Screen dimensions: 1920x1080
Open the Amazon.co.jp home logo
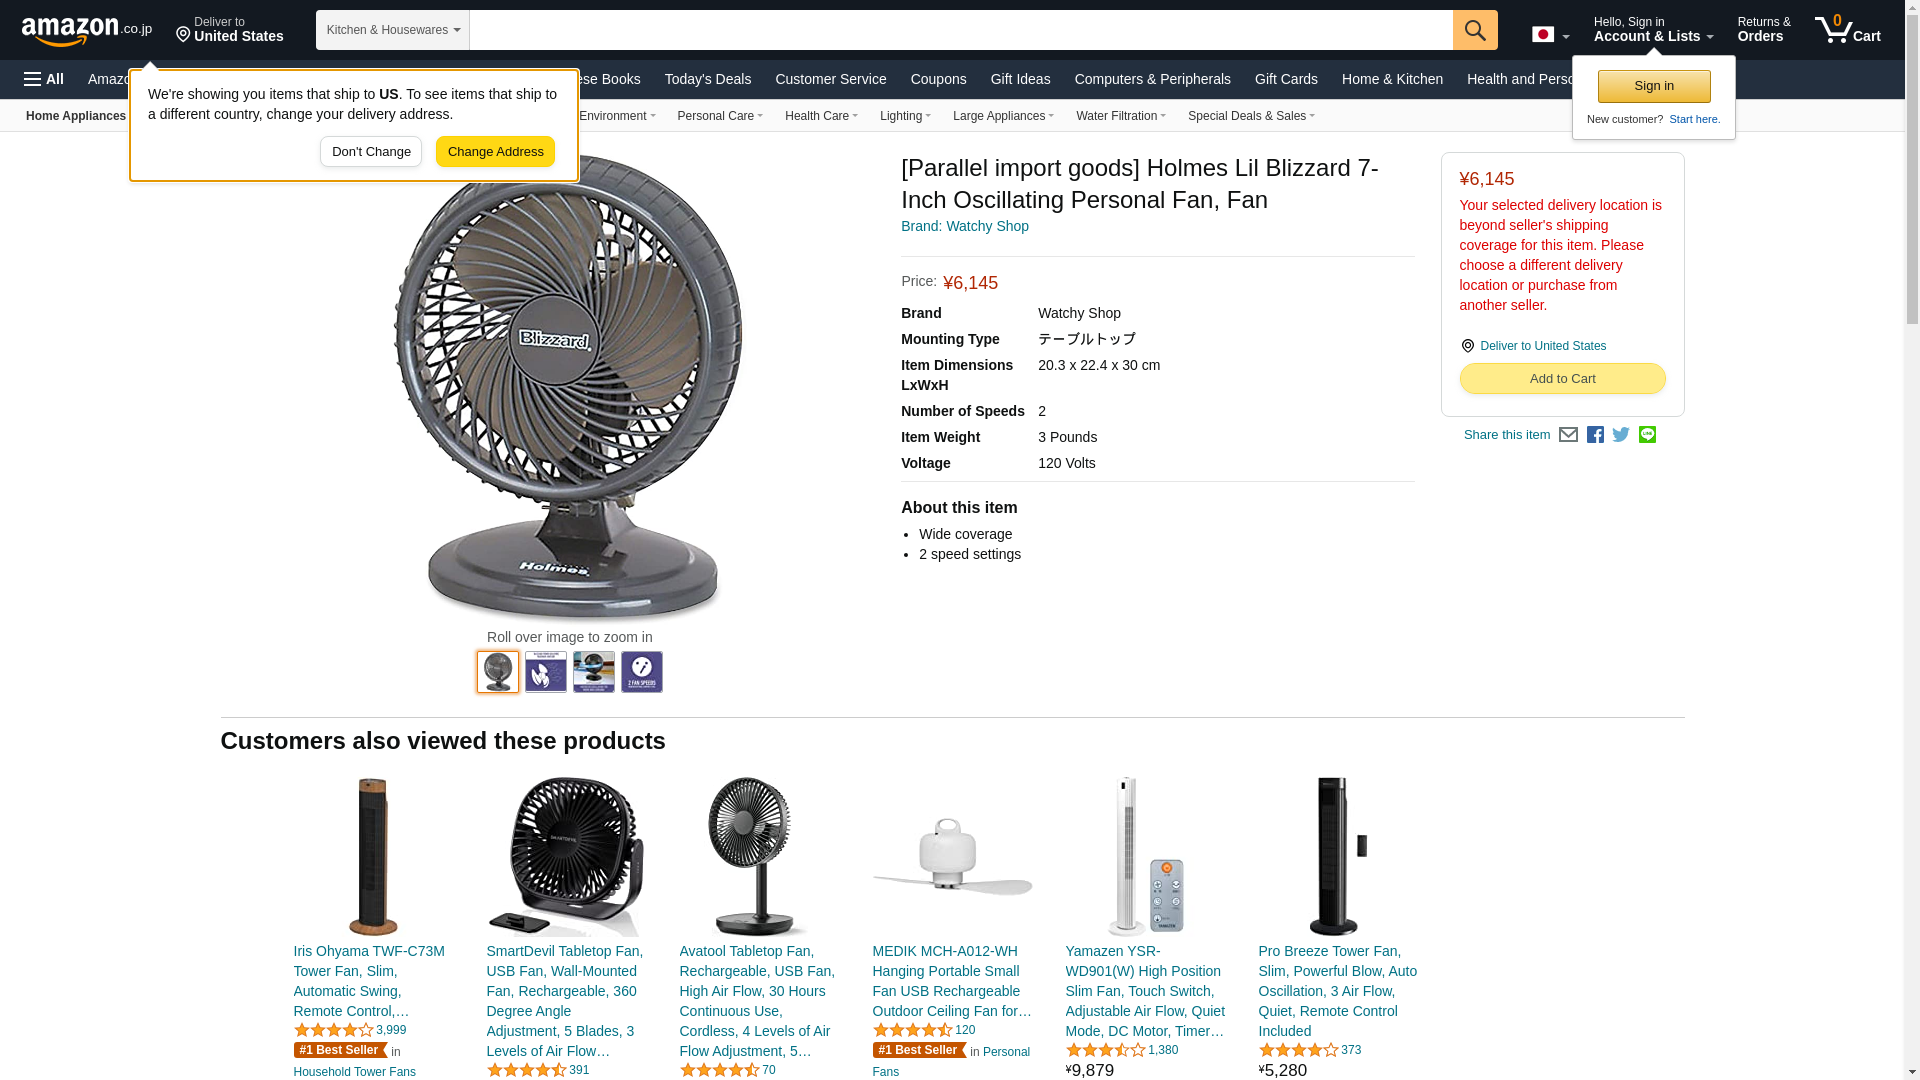coord(87,30)
